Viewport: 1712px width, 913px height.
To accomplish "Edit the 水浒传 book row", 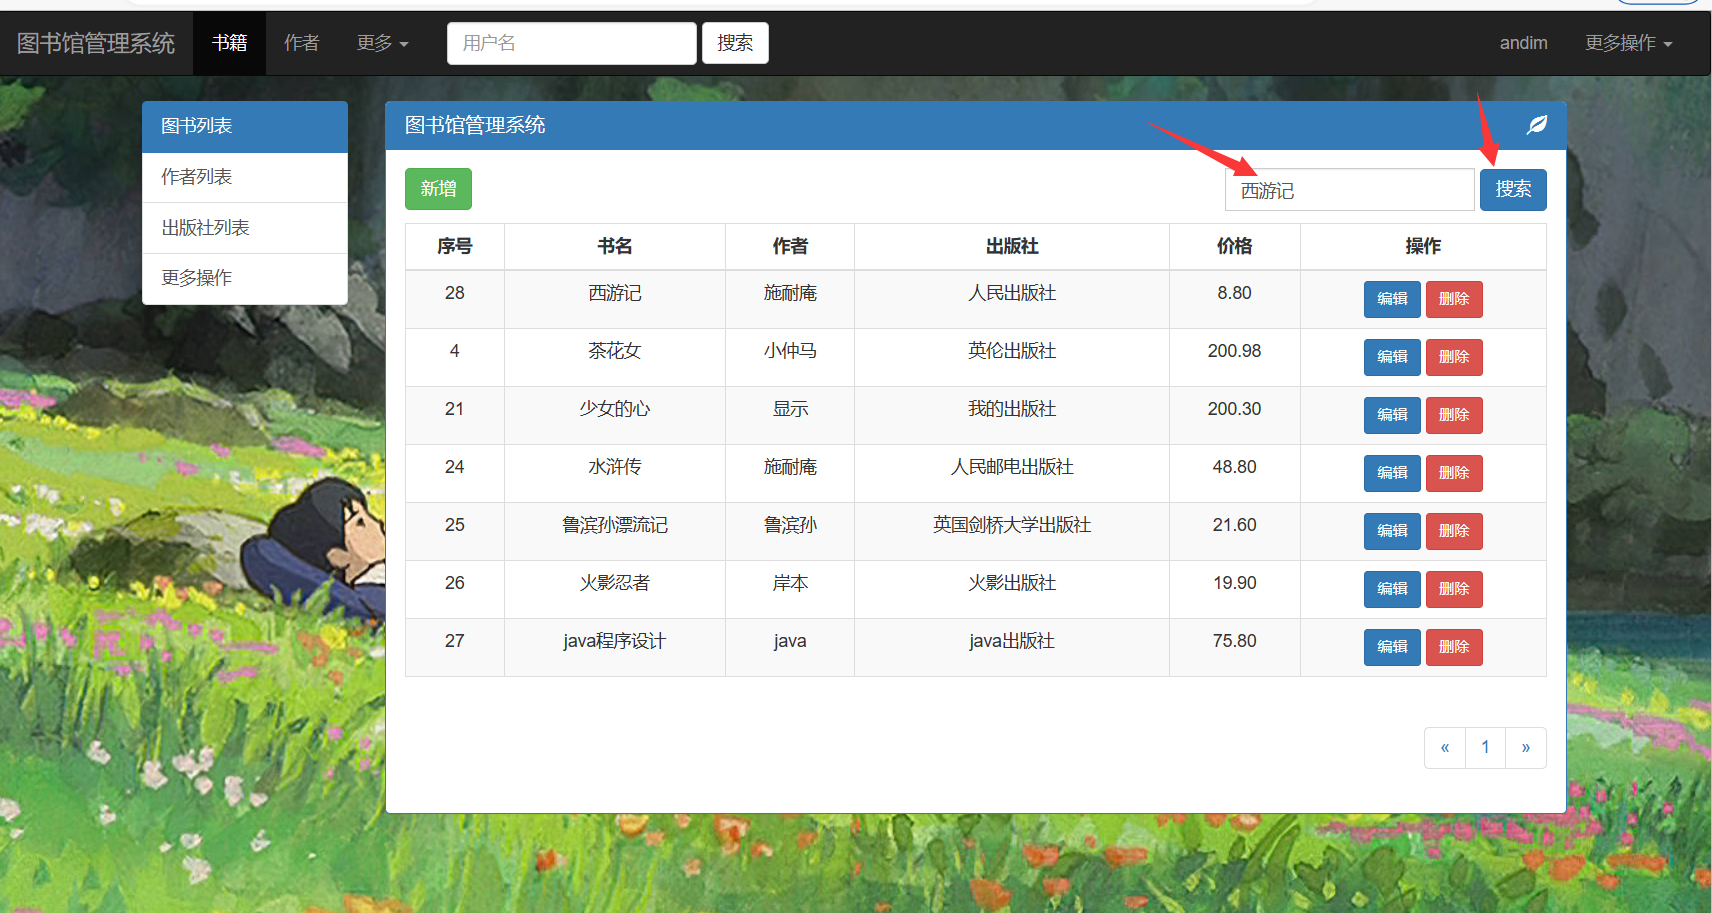I will click(1392, 473).
